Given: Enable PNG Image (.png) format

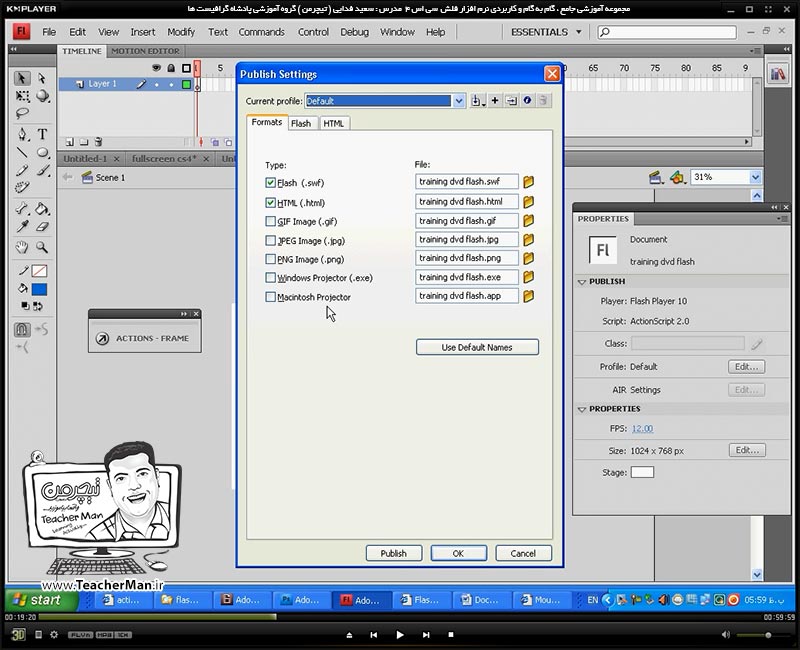Looking at the screenshot, I should click(270, 259).
